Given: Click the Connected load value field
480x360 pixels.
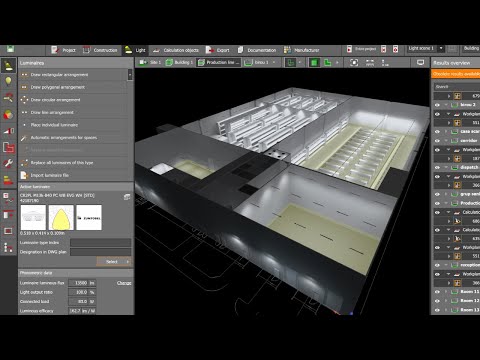Looking at the screenshot, I should click(x=82, y=302).
